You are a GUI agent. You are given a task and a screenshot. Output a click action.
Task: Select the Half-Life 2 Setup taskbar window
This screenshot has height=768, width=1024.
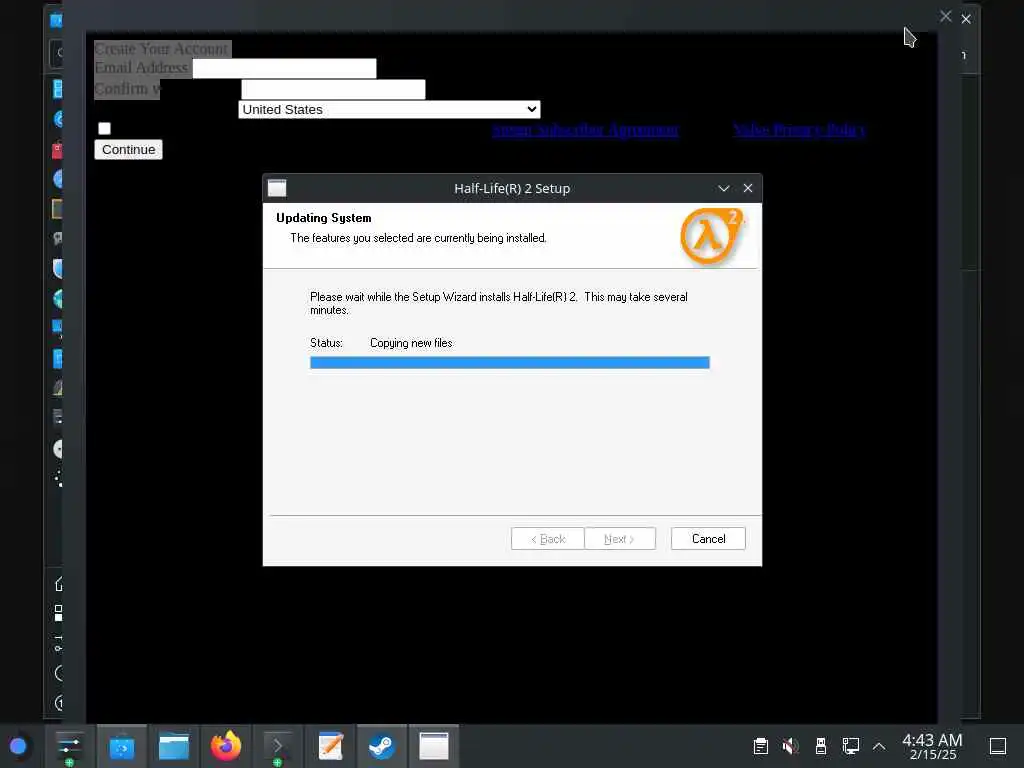[x=434, y=746]
